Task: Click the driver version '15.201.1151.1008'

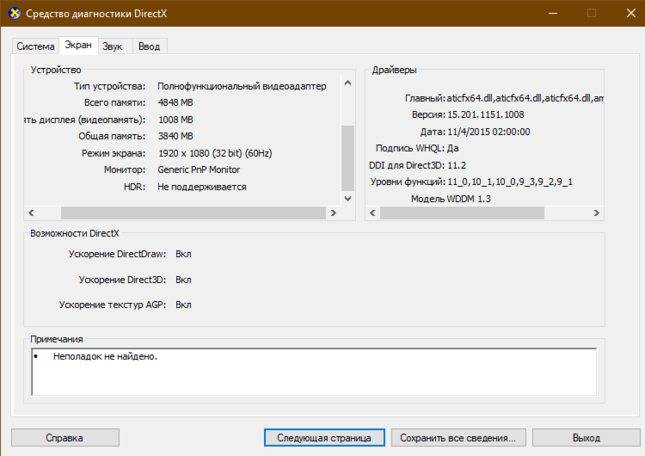Action: [x=486, y=114]
